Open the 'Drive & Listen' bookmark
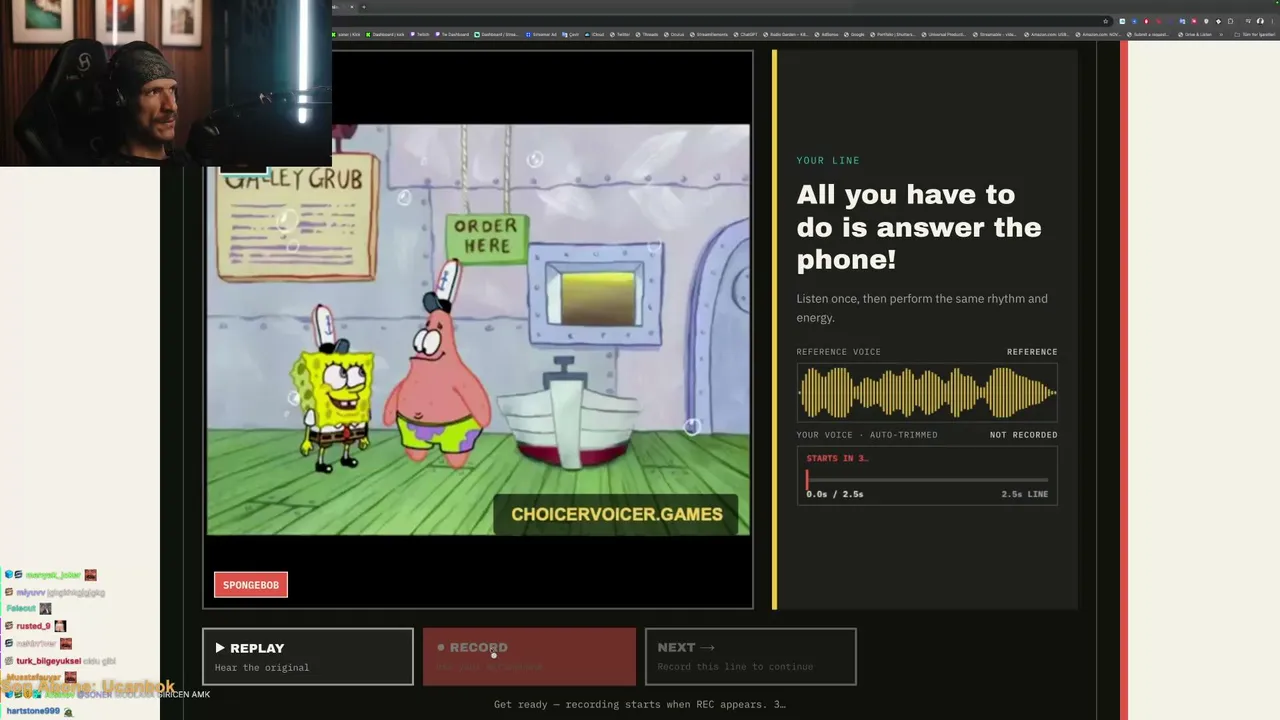 [1196, 35]
